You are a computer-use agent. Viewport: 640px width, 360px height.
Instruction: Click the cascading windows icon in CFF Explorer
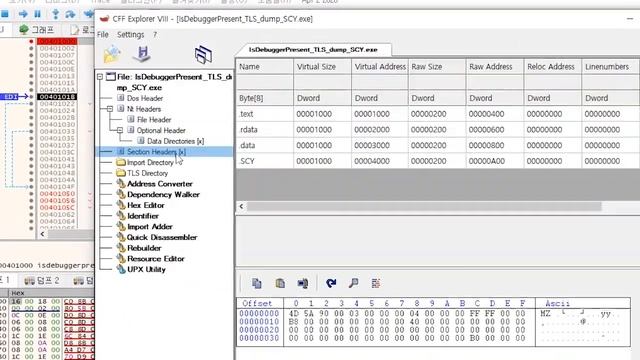(x=203, y=54)
